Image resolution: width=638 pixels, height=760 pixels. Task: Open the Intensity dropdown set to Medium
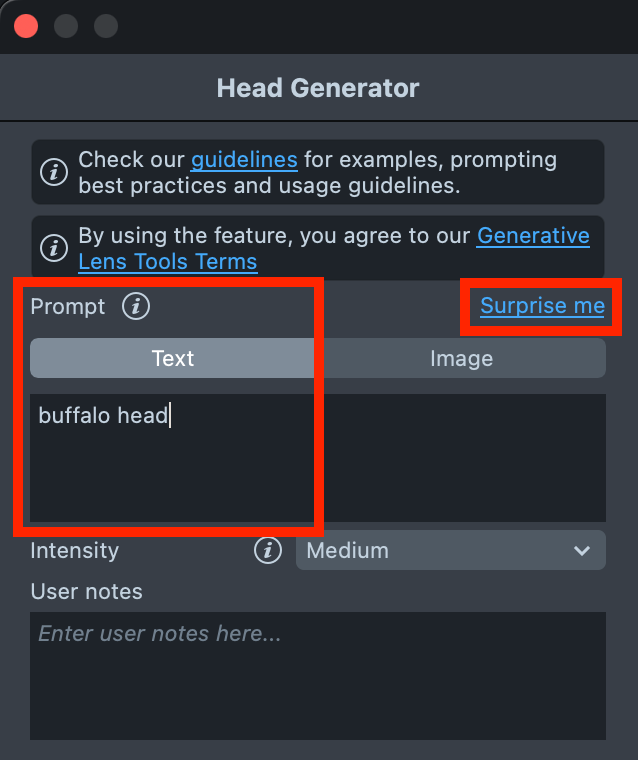click(450, 550)
